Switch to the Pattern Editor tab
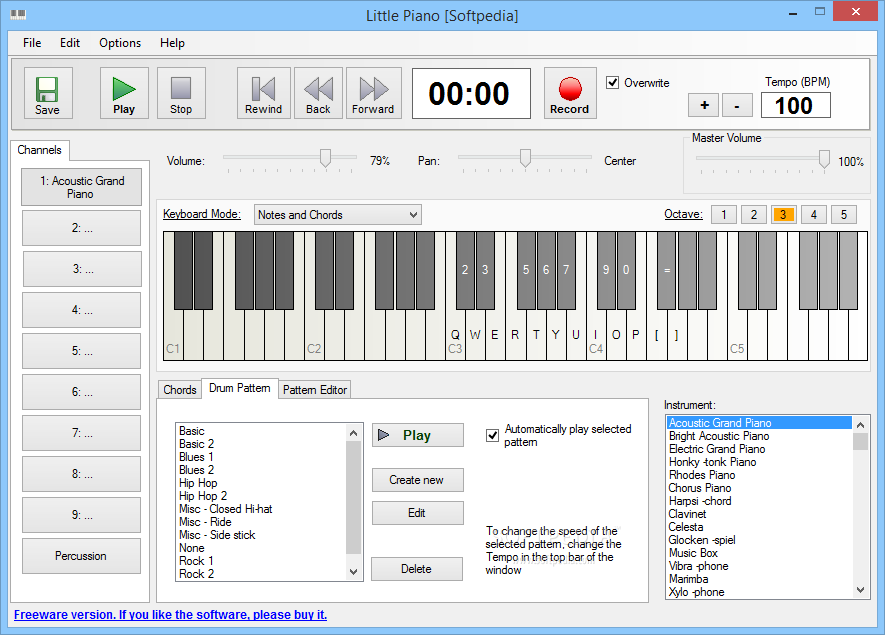This screenshot has width=885, height=635. [315, 389]
